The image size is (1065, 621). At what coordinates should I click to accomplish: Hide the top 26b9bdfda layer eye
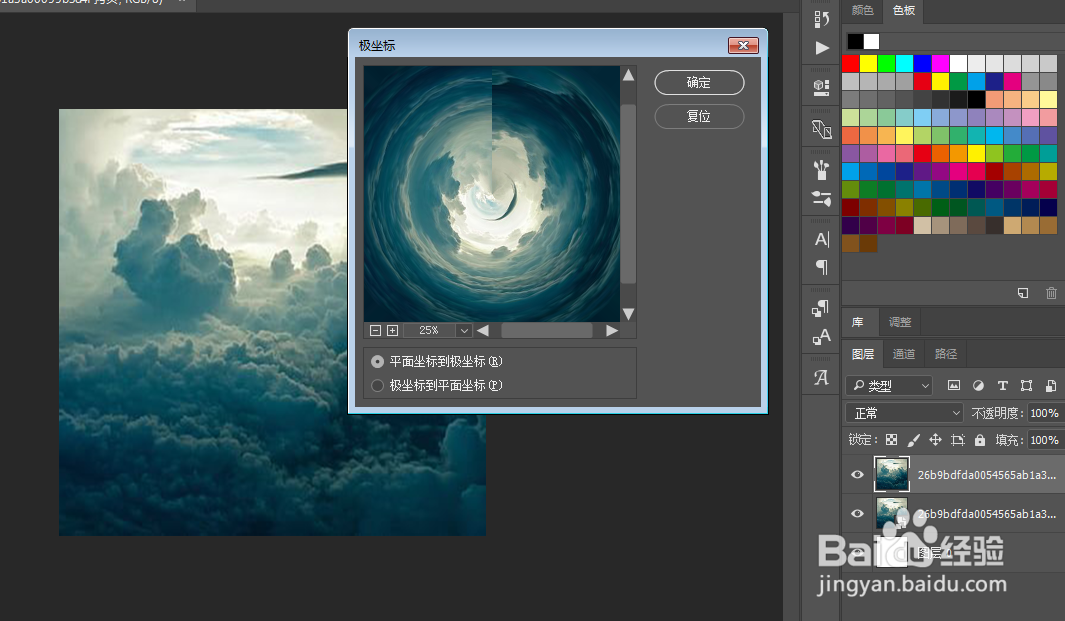click(x=857, y=474)
